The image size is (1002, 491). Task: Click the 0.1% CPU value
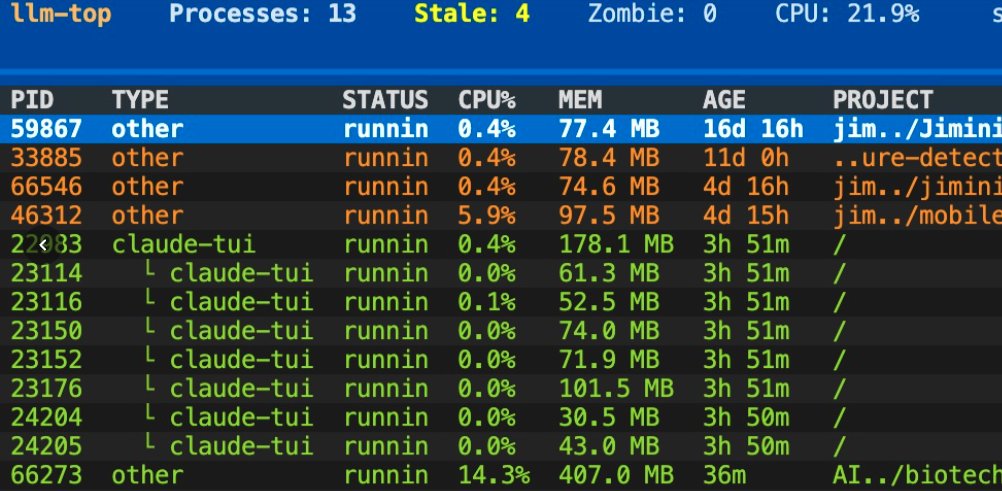pos(486,302)
